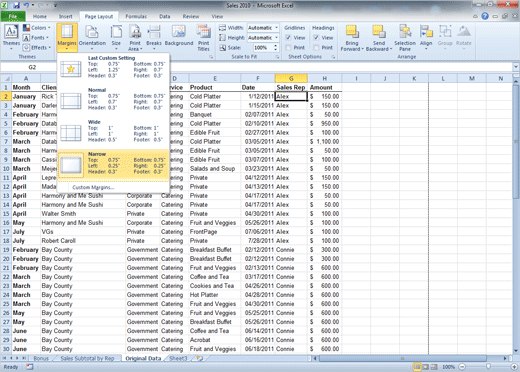Viewport: 520px width, 372px height.
Task: Click the Print Titles button
Action: (x=203, y=37)
